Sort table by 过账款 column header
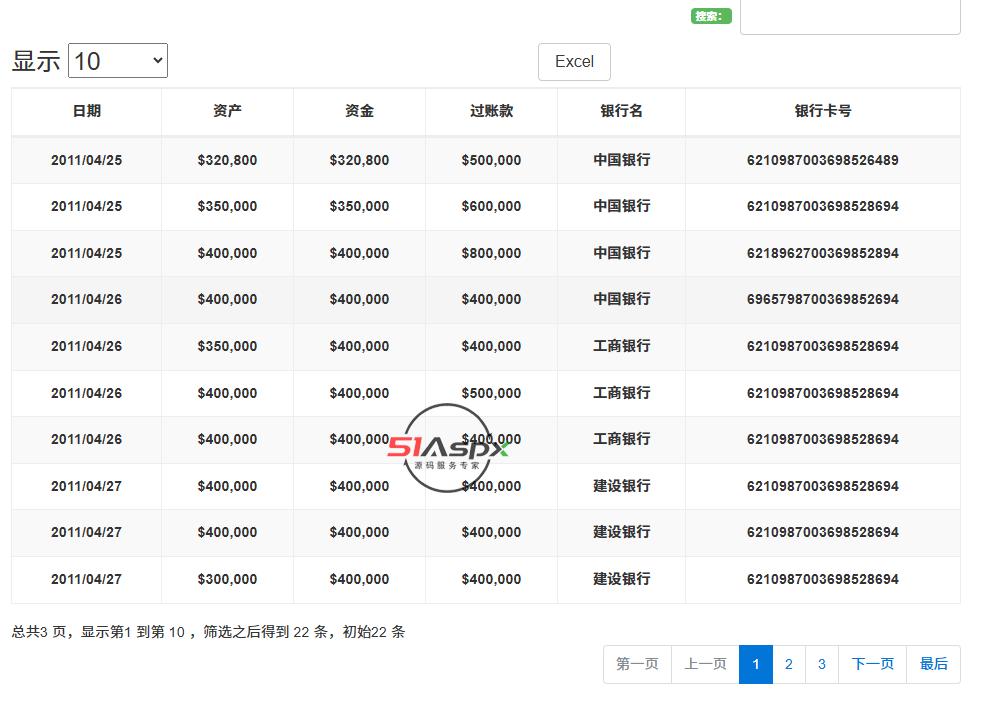 point(491,111)
